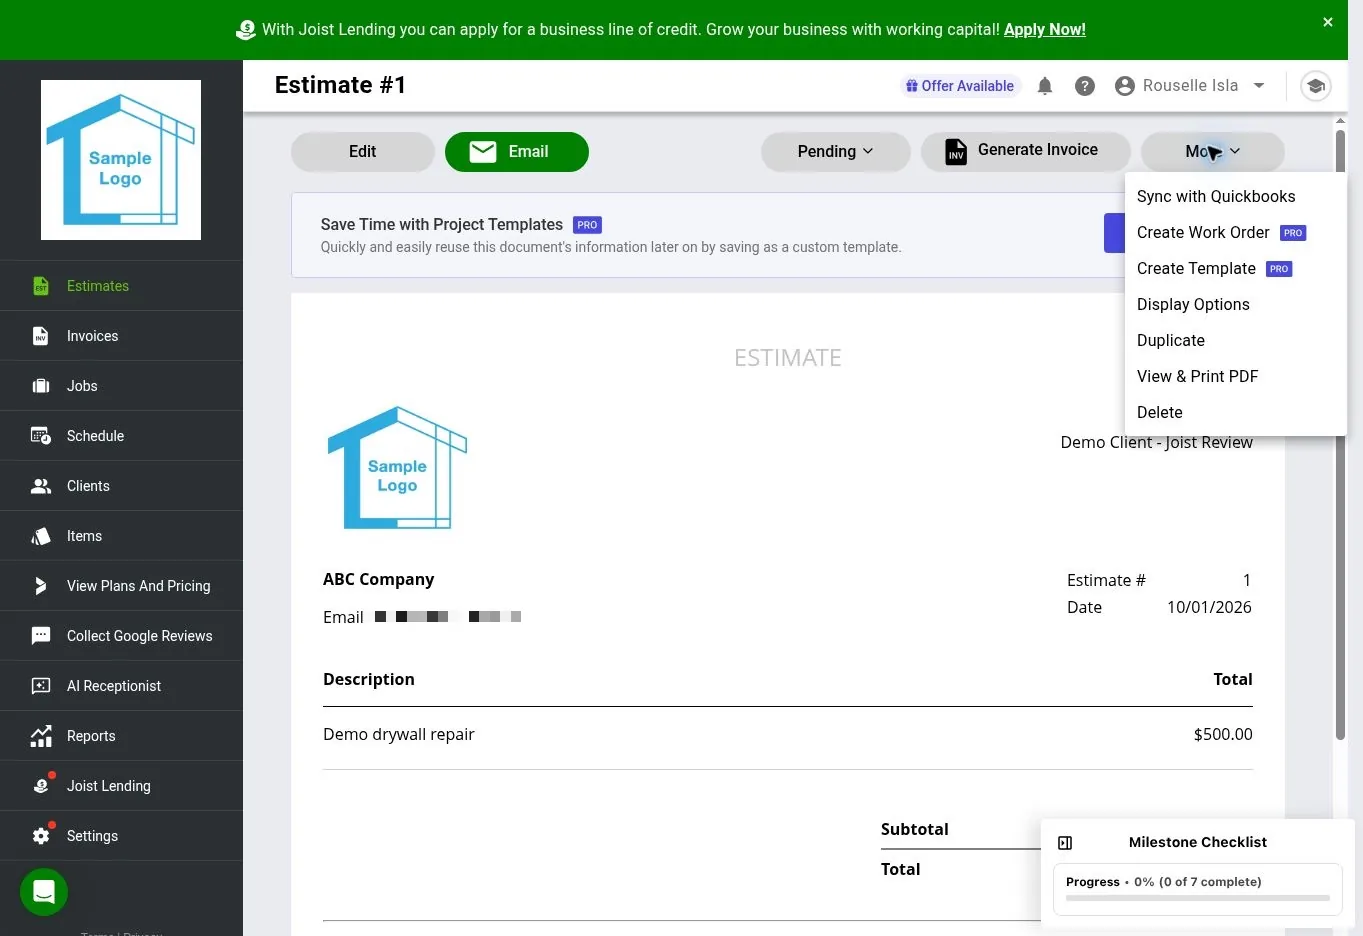Click Generate Invoice button
The image size is (1363, 936).
[1025, 152]
